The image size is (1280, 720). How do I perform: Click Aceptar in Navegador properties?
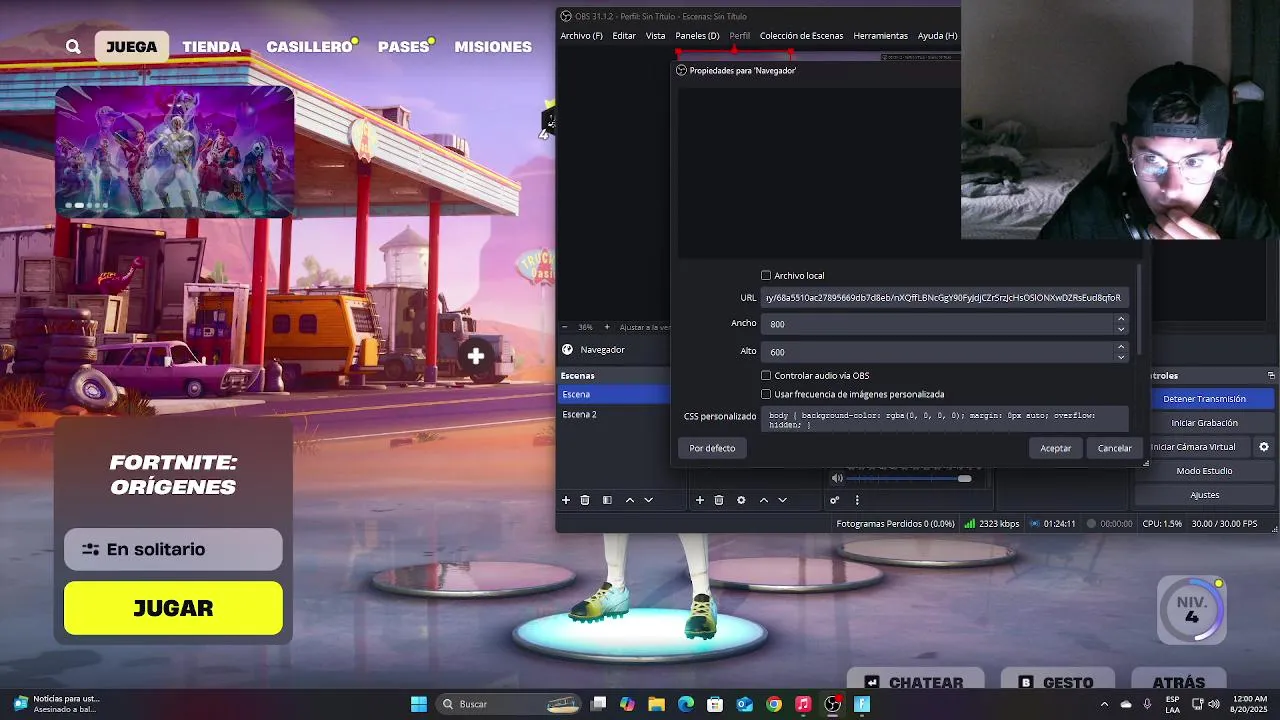pos(1055,448)
